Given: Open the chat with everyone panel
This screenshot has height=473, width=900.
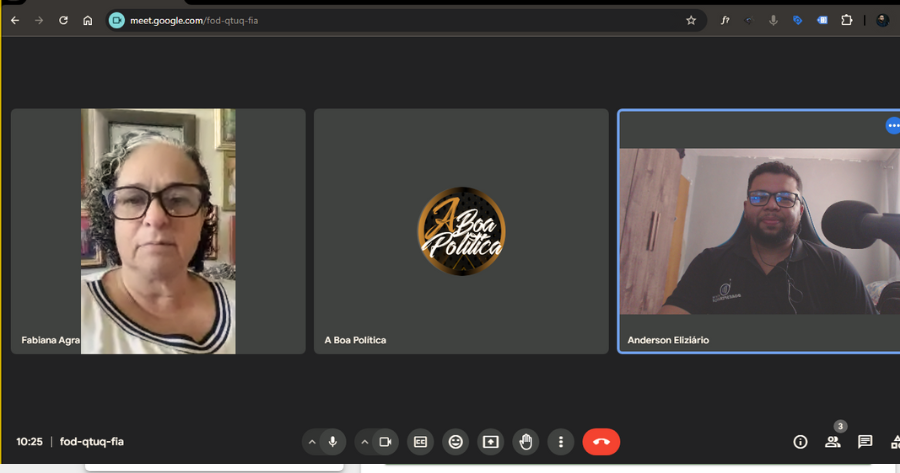Looking at the screenshot, I should 865,442.
